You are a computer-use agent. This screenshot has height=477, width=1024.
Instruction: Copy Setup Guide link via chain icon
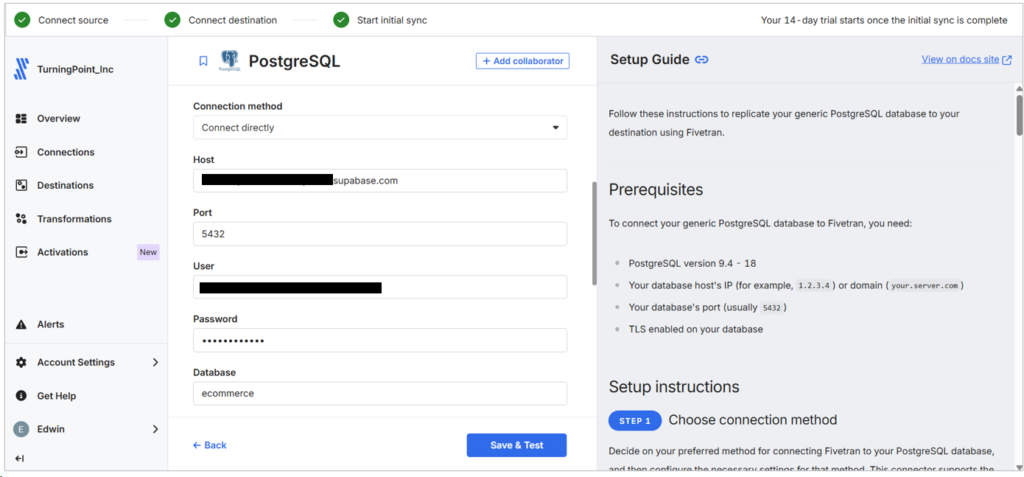pos(701,59)
